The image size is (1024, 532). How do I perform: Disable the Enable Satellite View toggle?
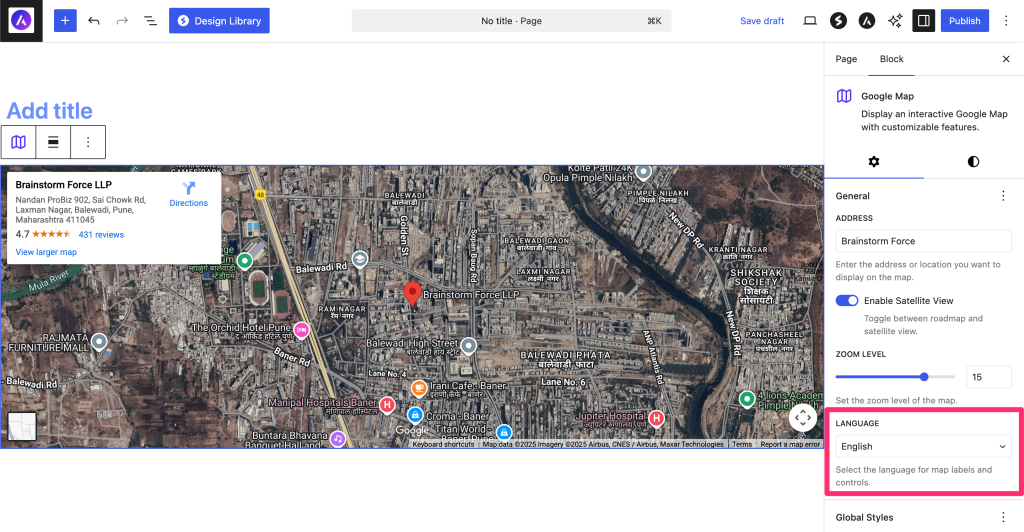847,301
